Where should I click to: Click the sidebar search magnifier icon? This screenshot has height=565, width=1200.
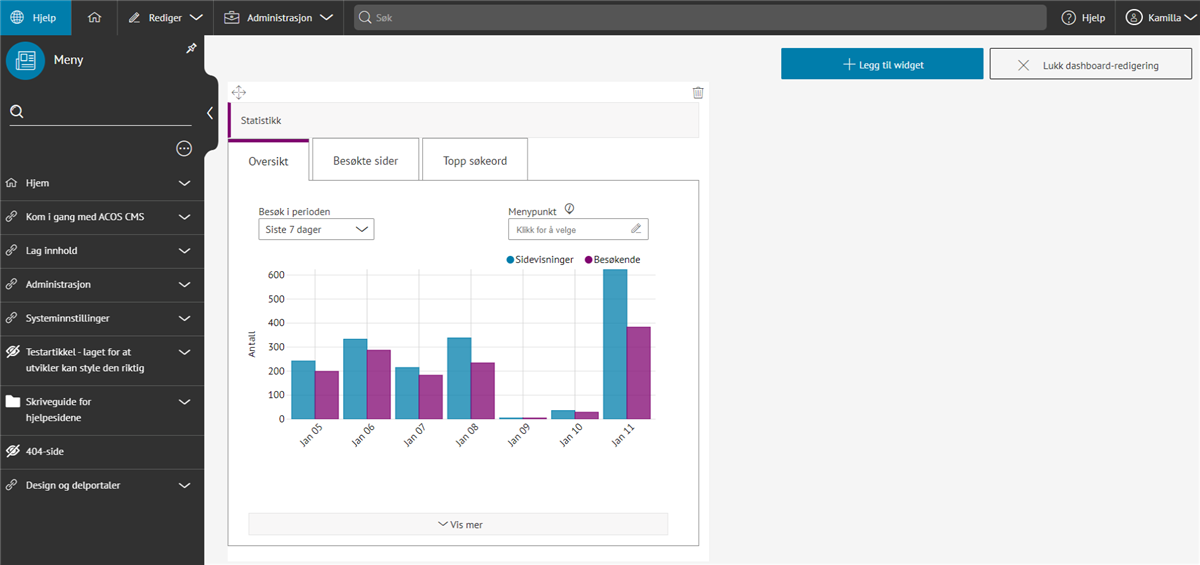17,112
